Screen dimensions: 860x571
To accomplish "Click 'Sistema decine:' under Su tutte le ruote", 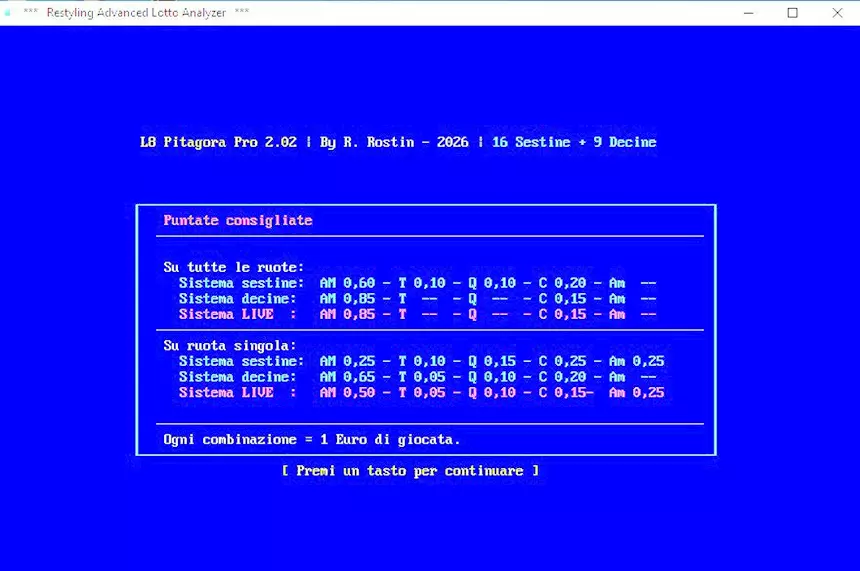I will click(x=237, y=298).
